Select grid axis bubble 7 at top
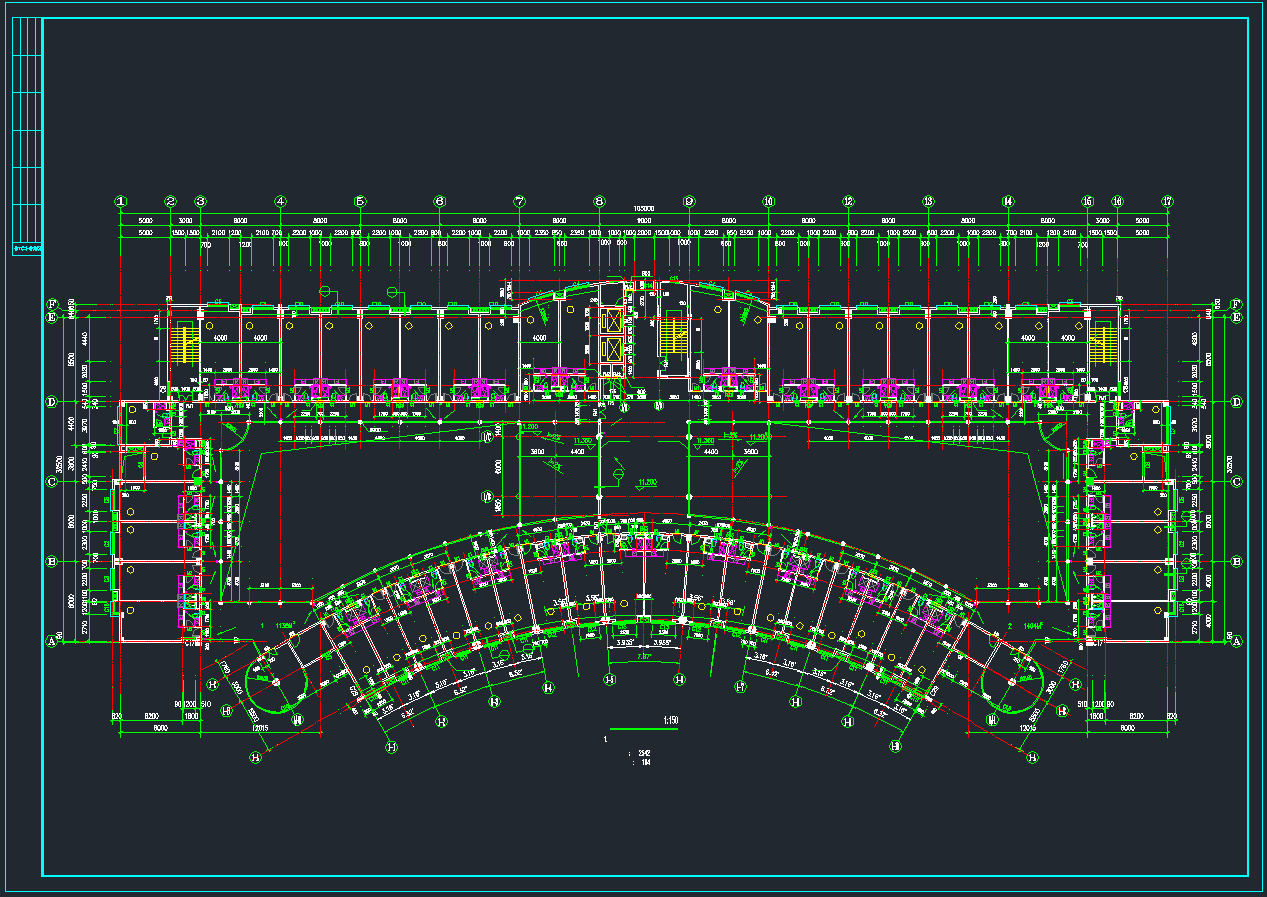This screenshot has height=897, width=1267. pyautogui.click(x=519, y=201)
